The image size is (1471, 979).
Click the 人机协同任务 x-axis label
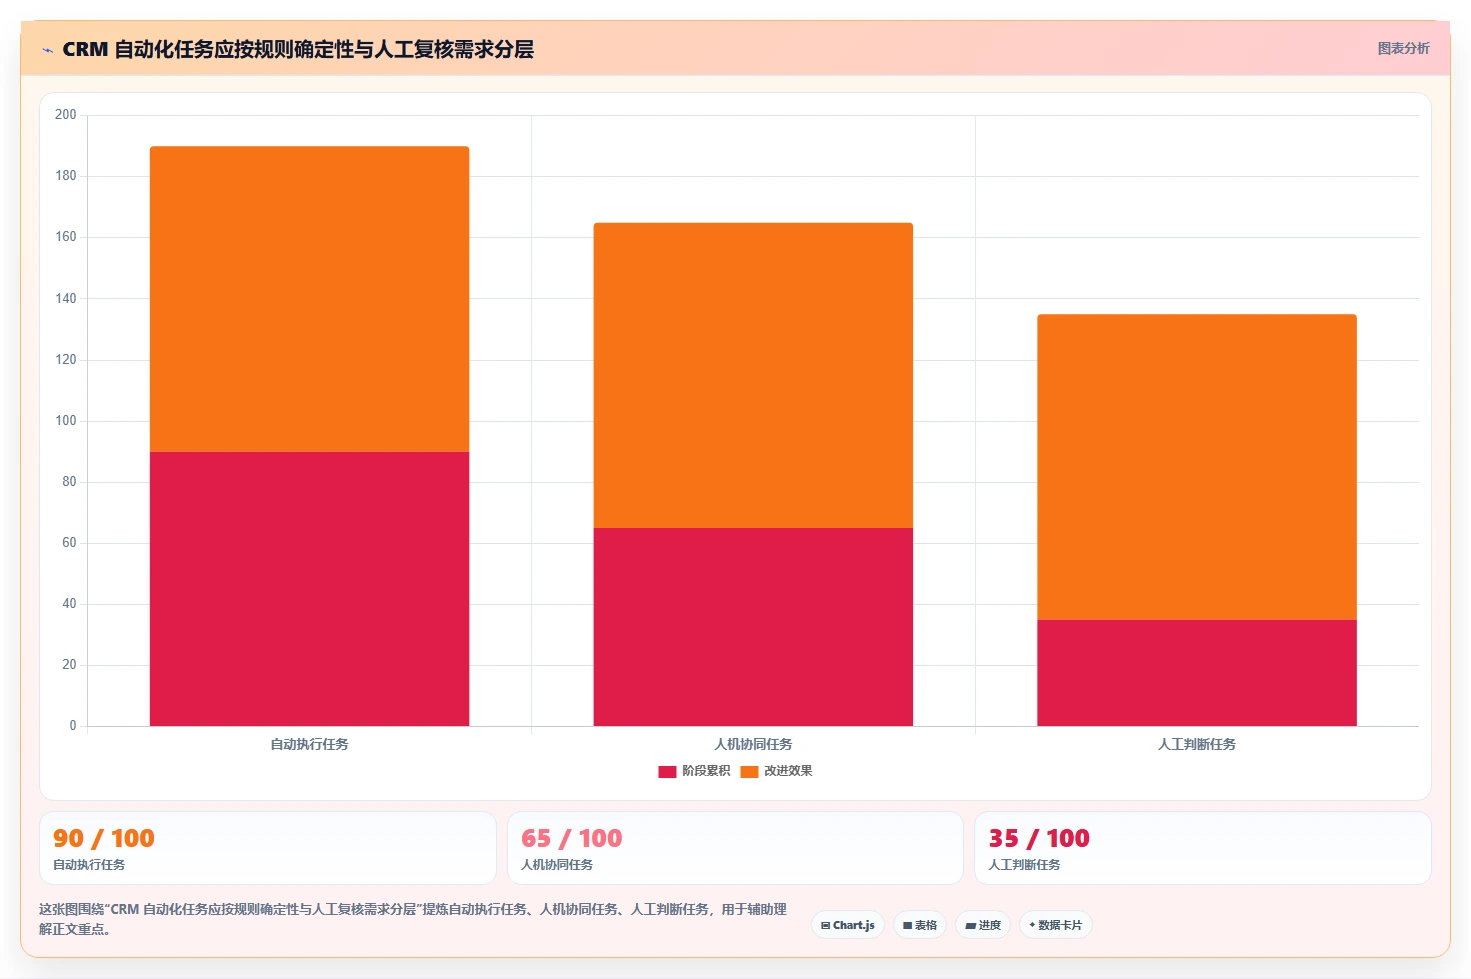[x=753, y=744]
